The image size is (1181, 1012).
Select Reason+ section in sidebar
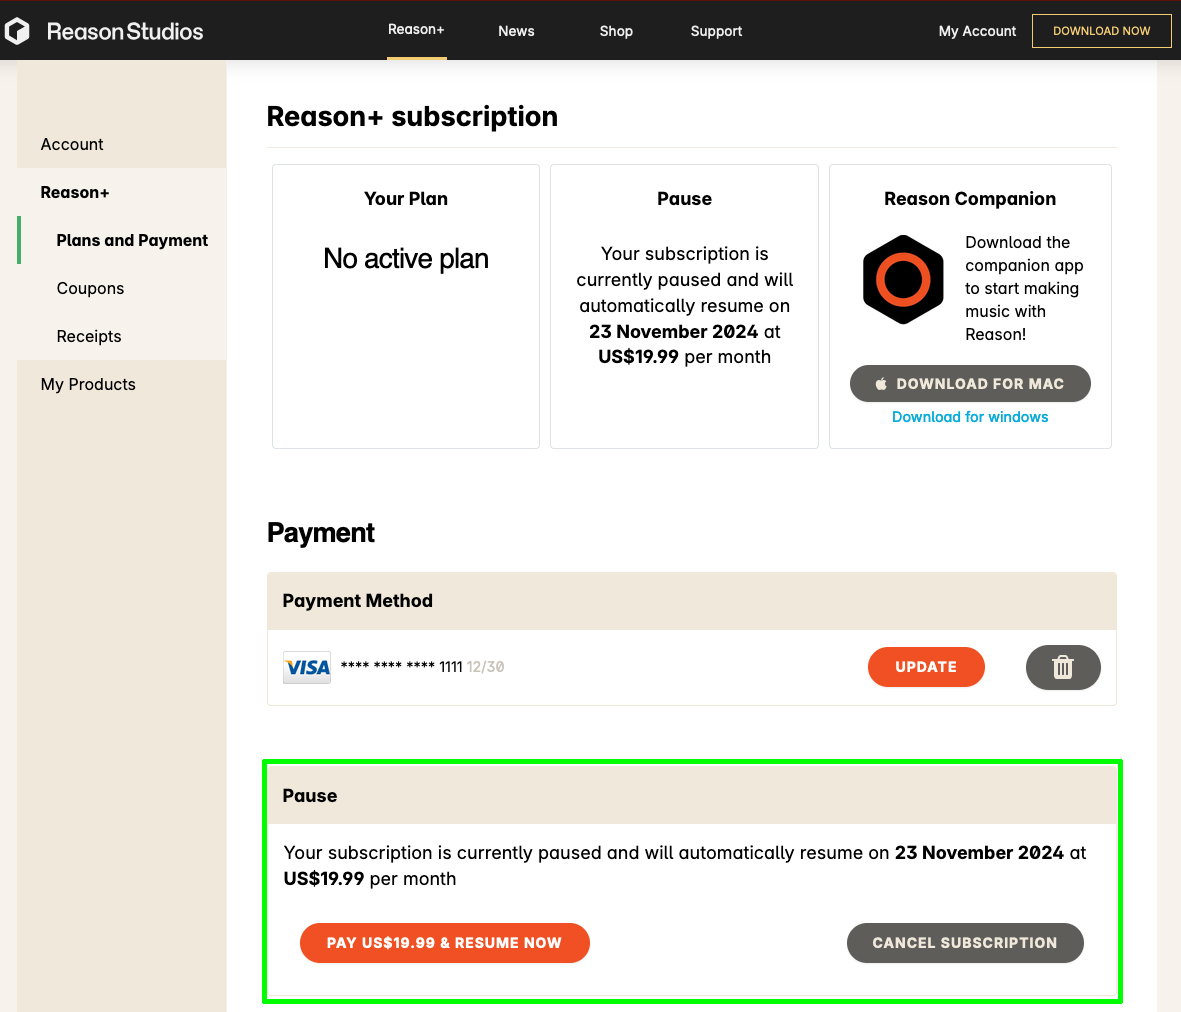pyautogui.click(x=75, y=192)
